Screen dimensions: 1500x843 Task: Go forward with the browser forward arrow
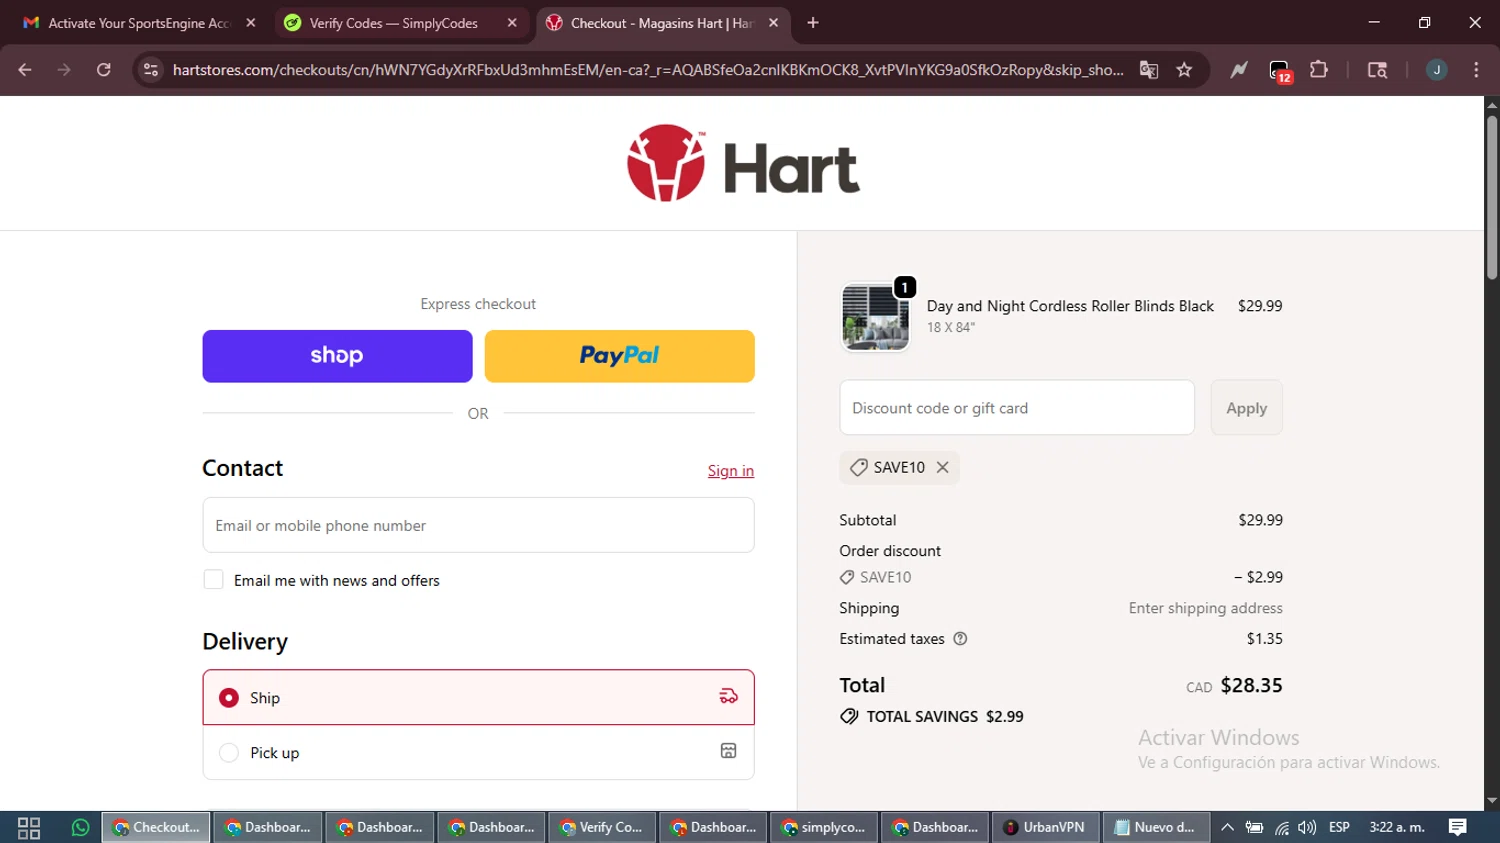click(64, 70)
